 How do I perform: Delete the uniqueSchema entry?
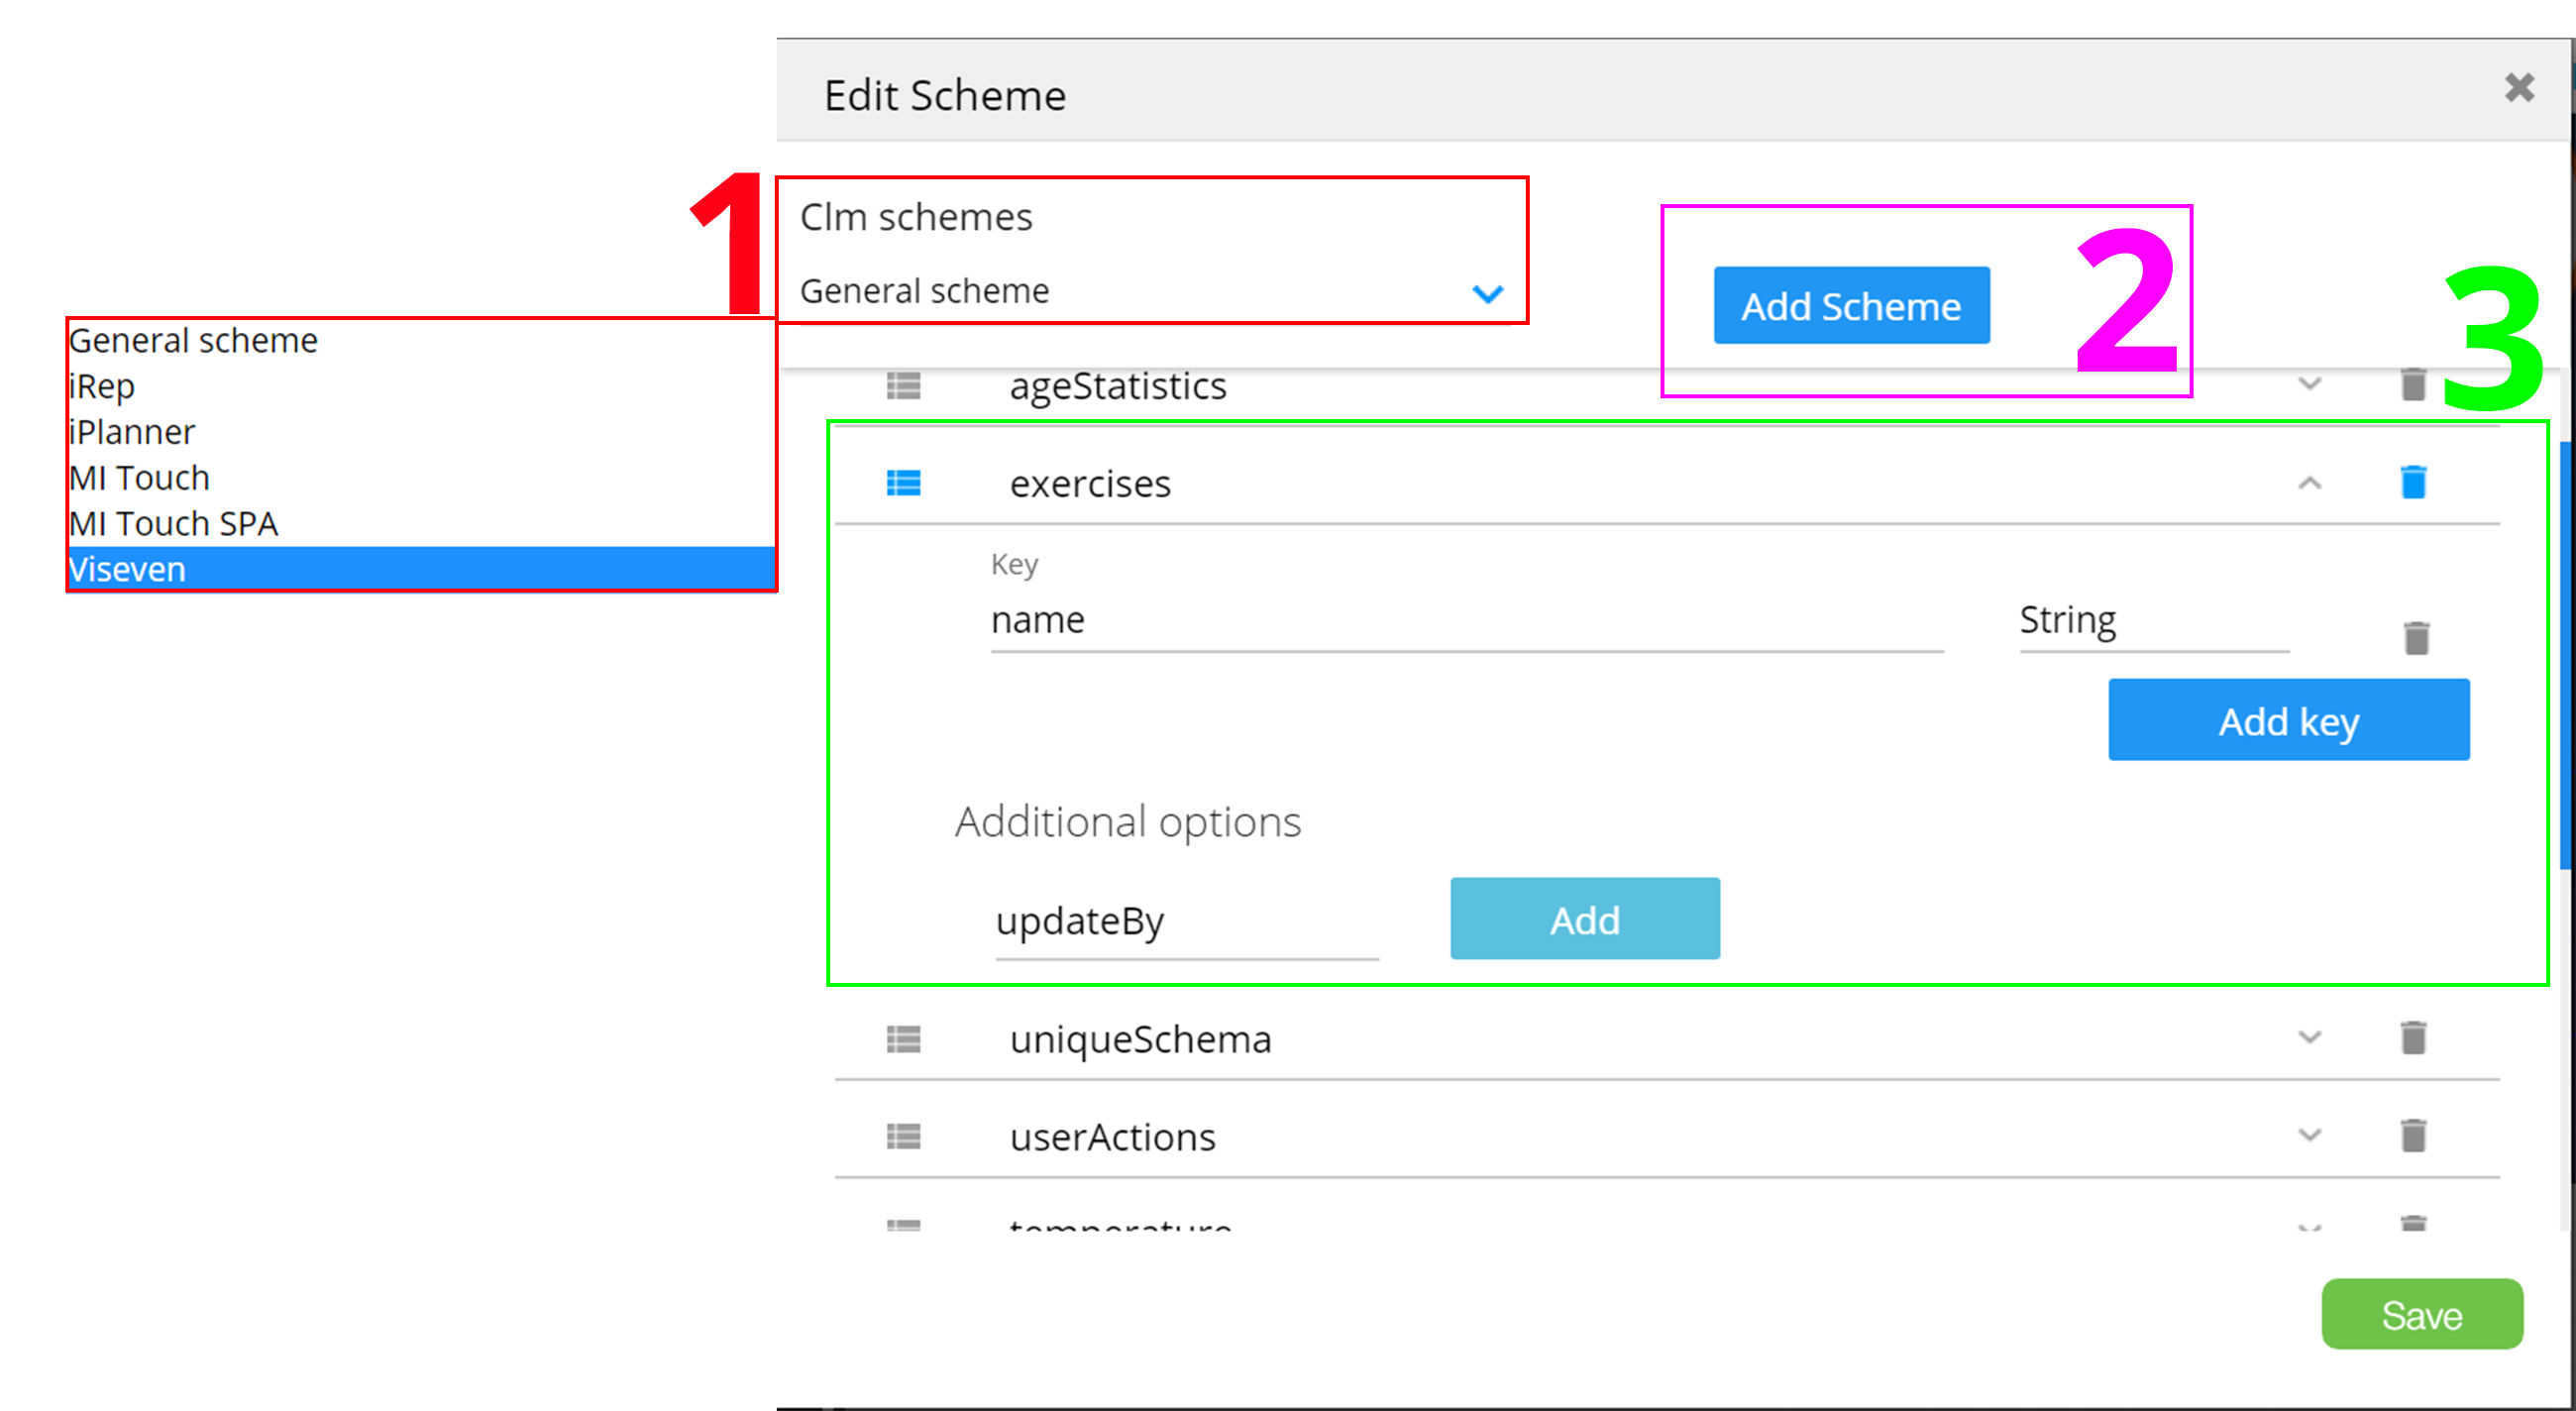point(2413,1037)
